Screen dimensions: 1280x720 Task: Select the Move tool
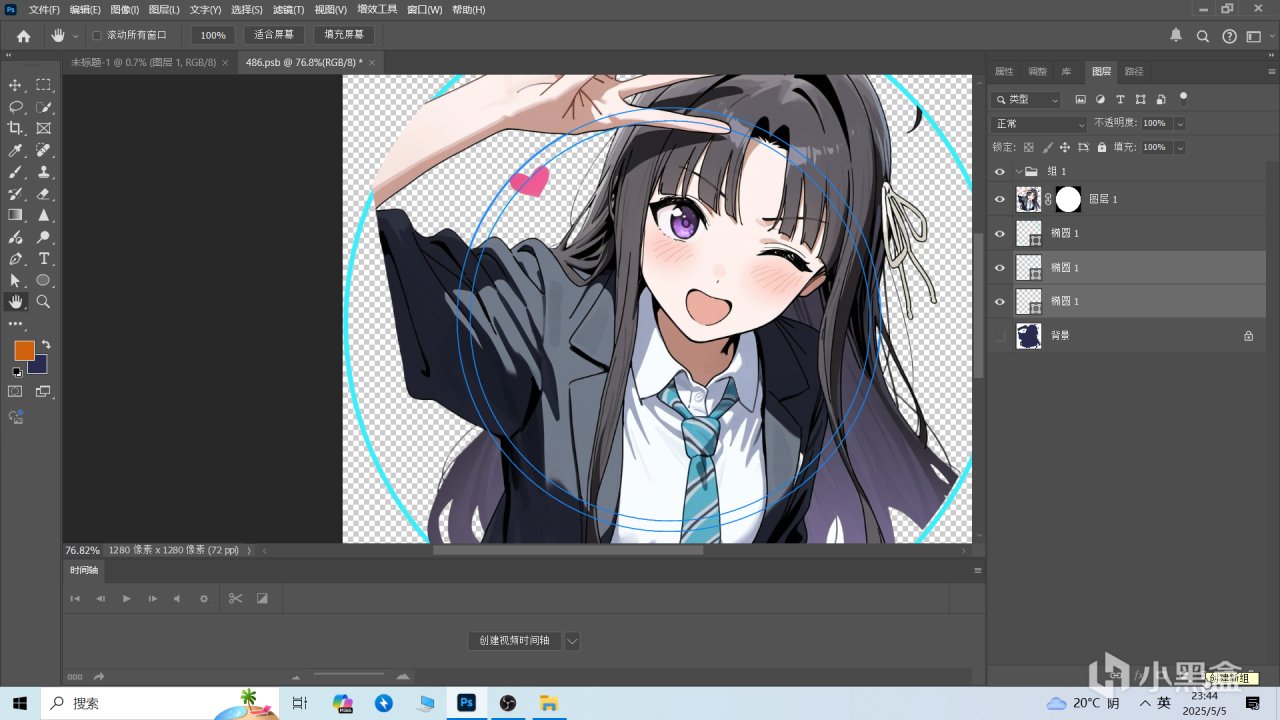tap(15, 85)
